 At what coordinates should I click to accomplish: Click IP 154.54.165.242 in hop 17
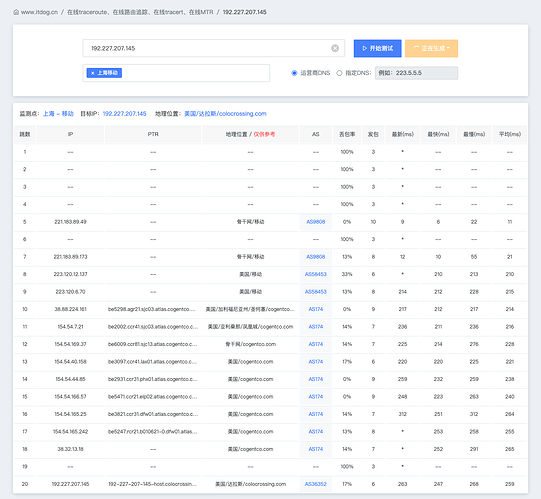pyautogui.click(x=70, y=432)
